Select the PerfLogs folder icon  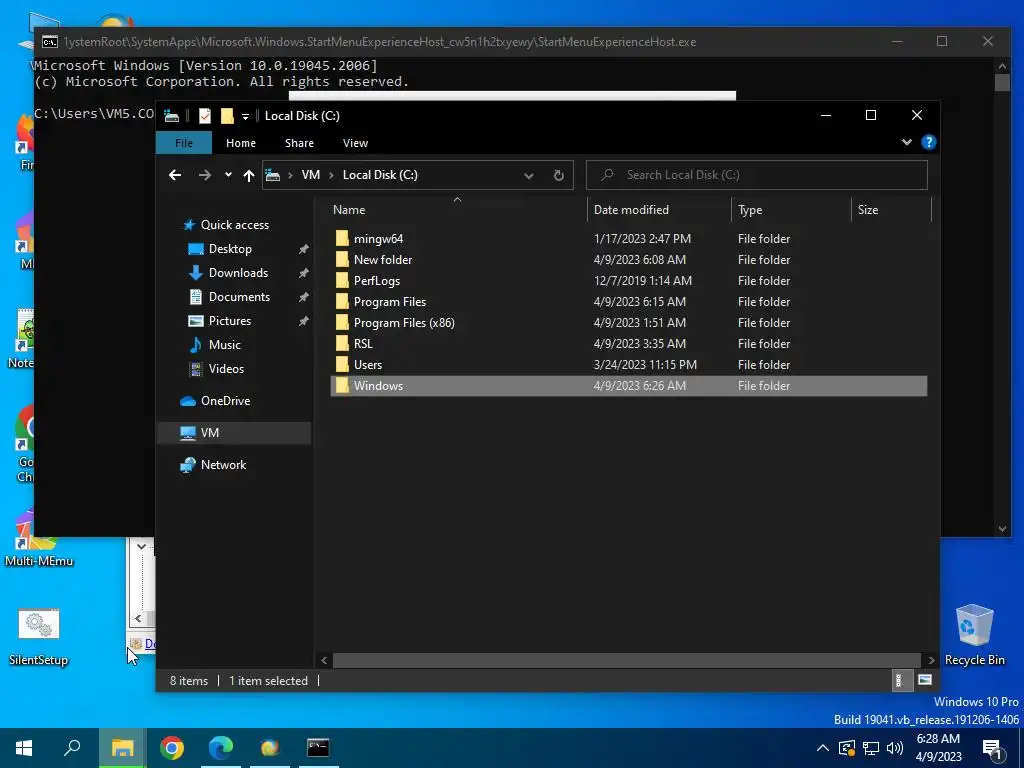342,280
